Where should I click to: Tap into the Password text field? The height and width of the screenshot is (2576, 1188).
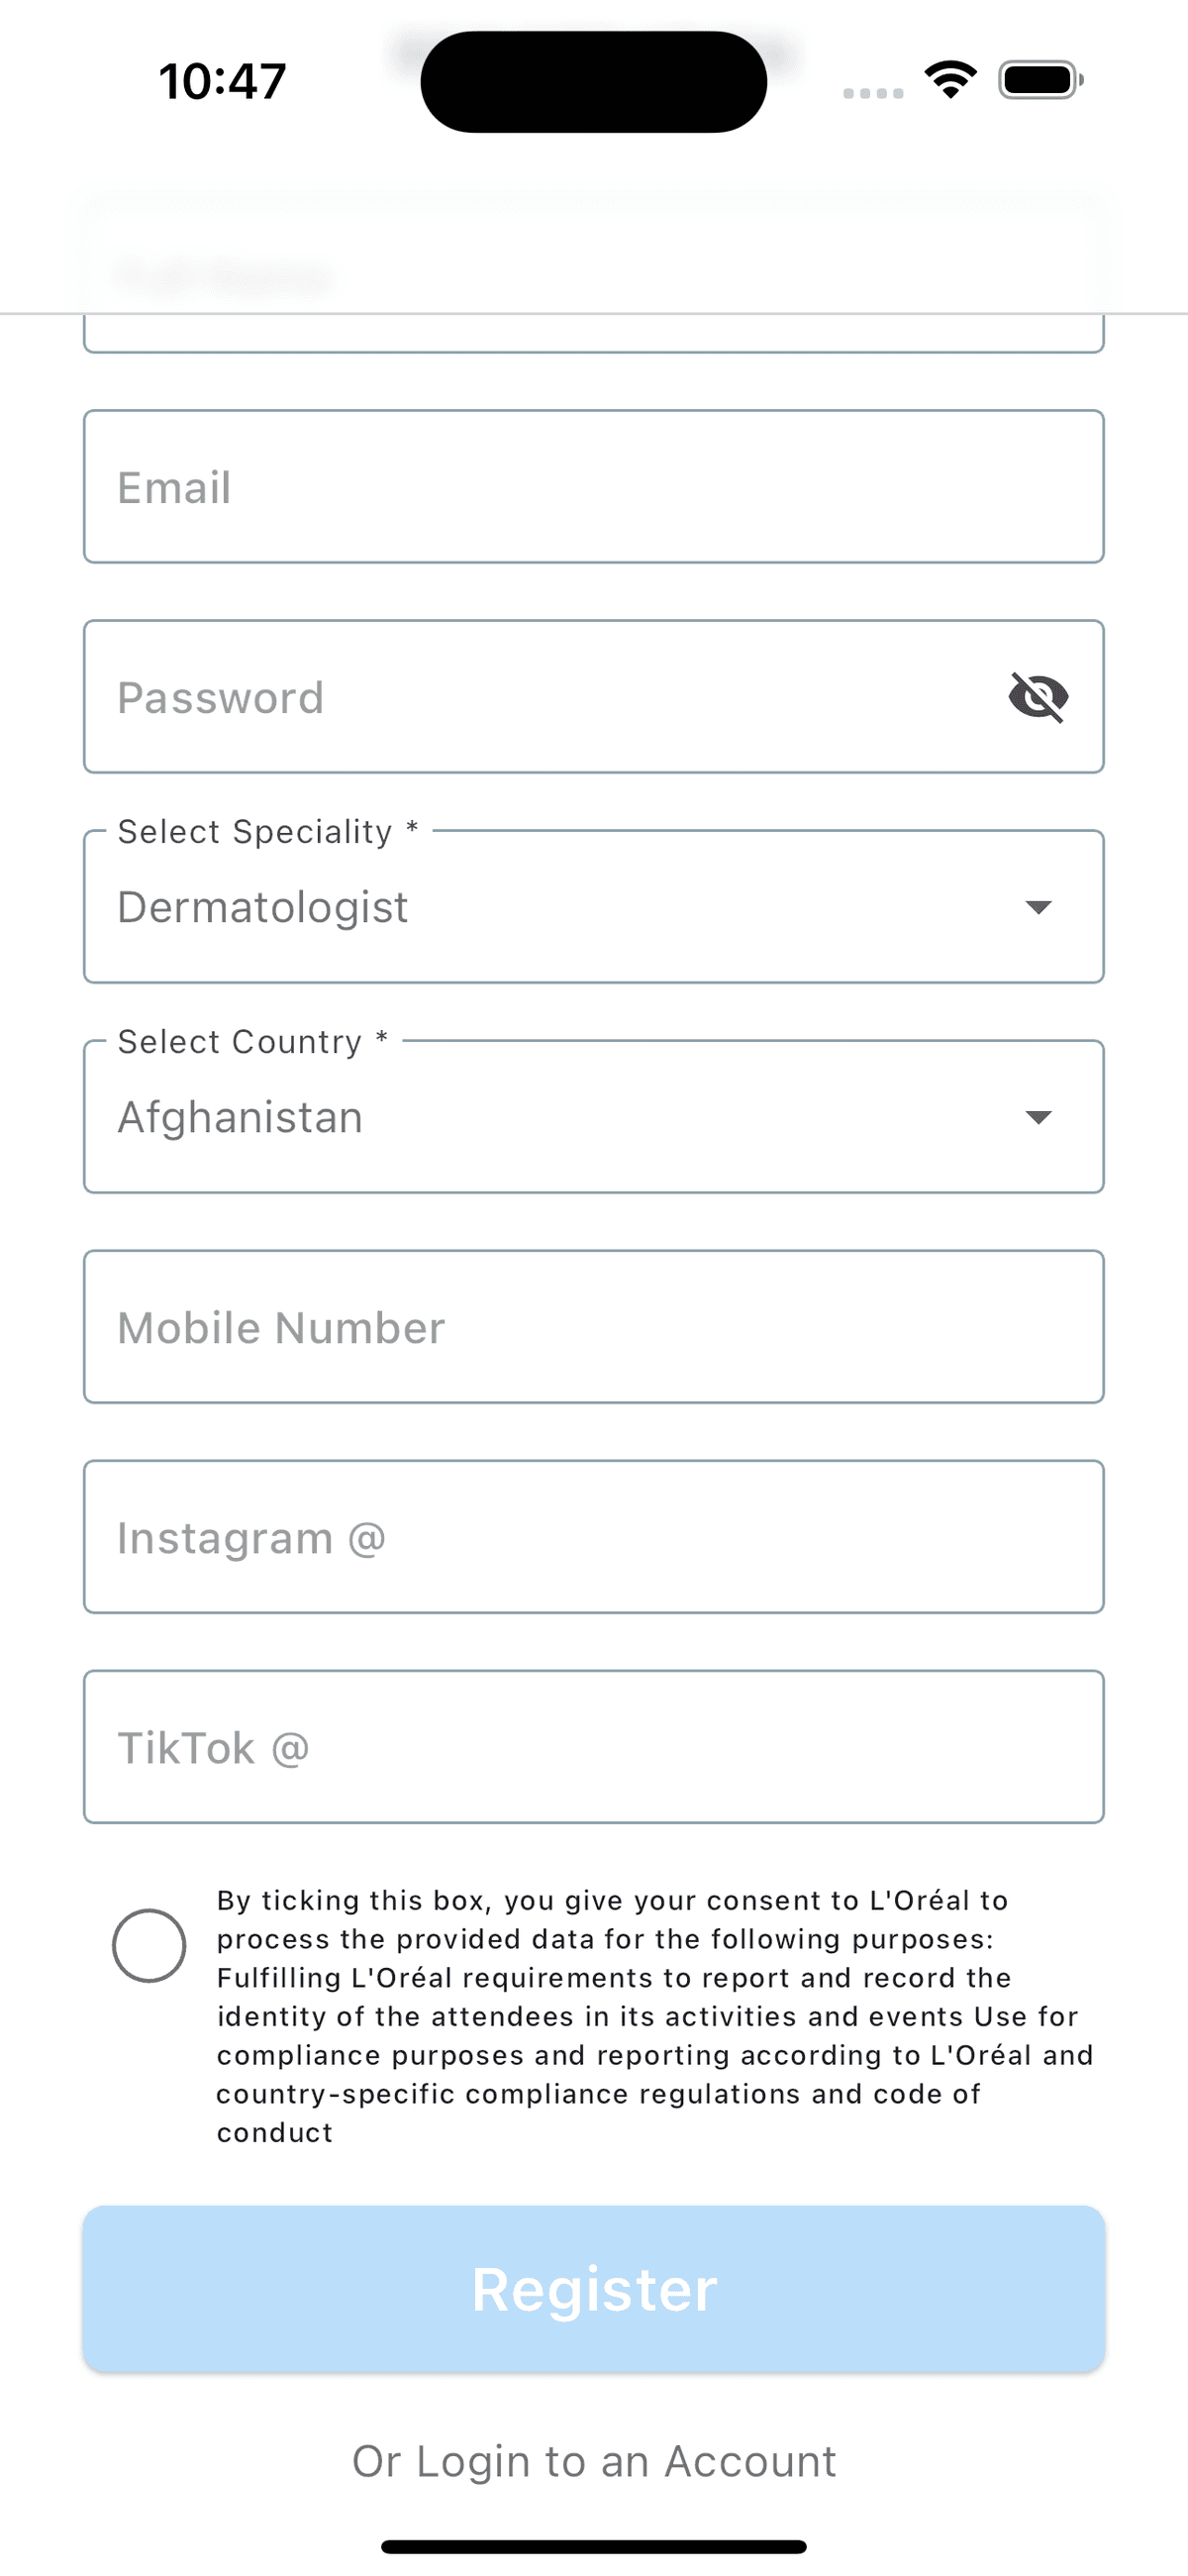point(540,697)
